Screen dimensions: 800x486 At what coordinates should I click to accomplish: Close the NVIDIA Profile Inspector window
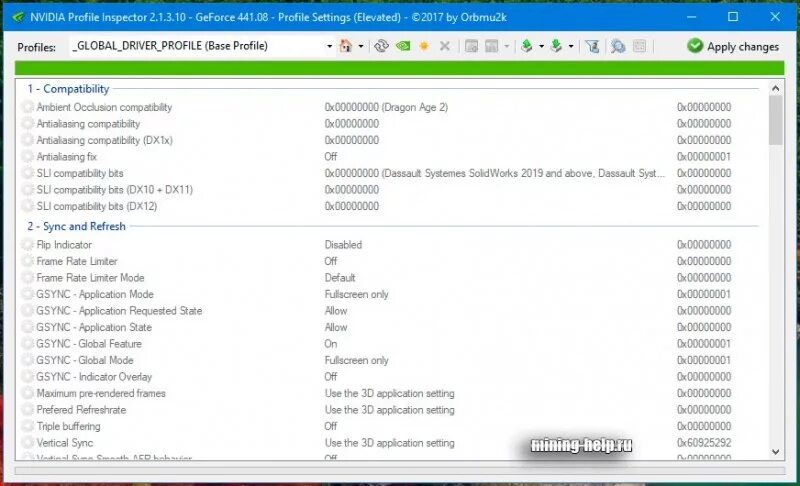tap(774, 17)
